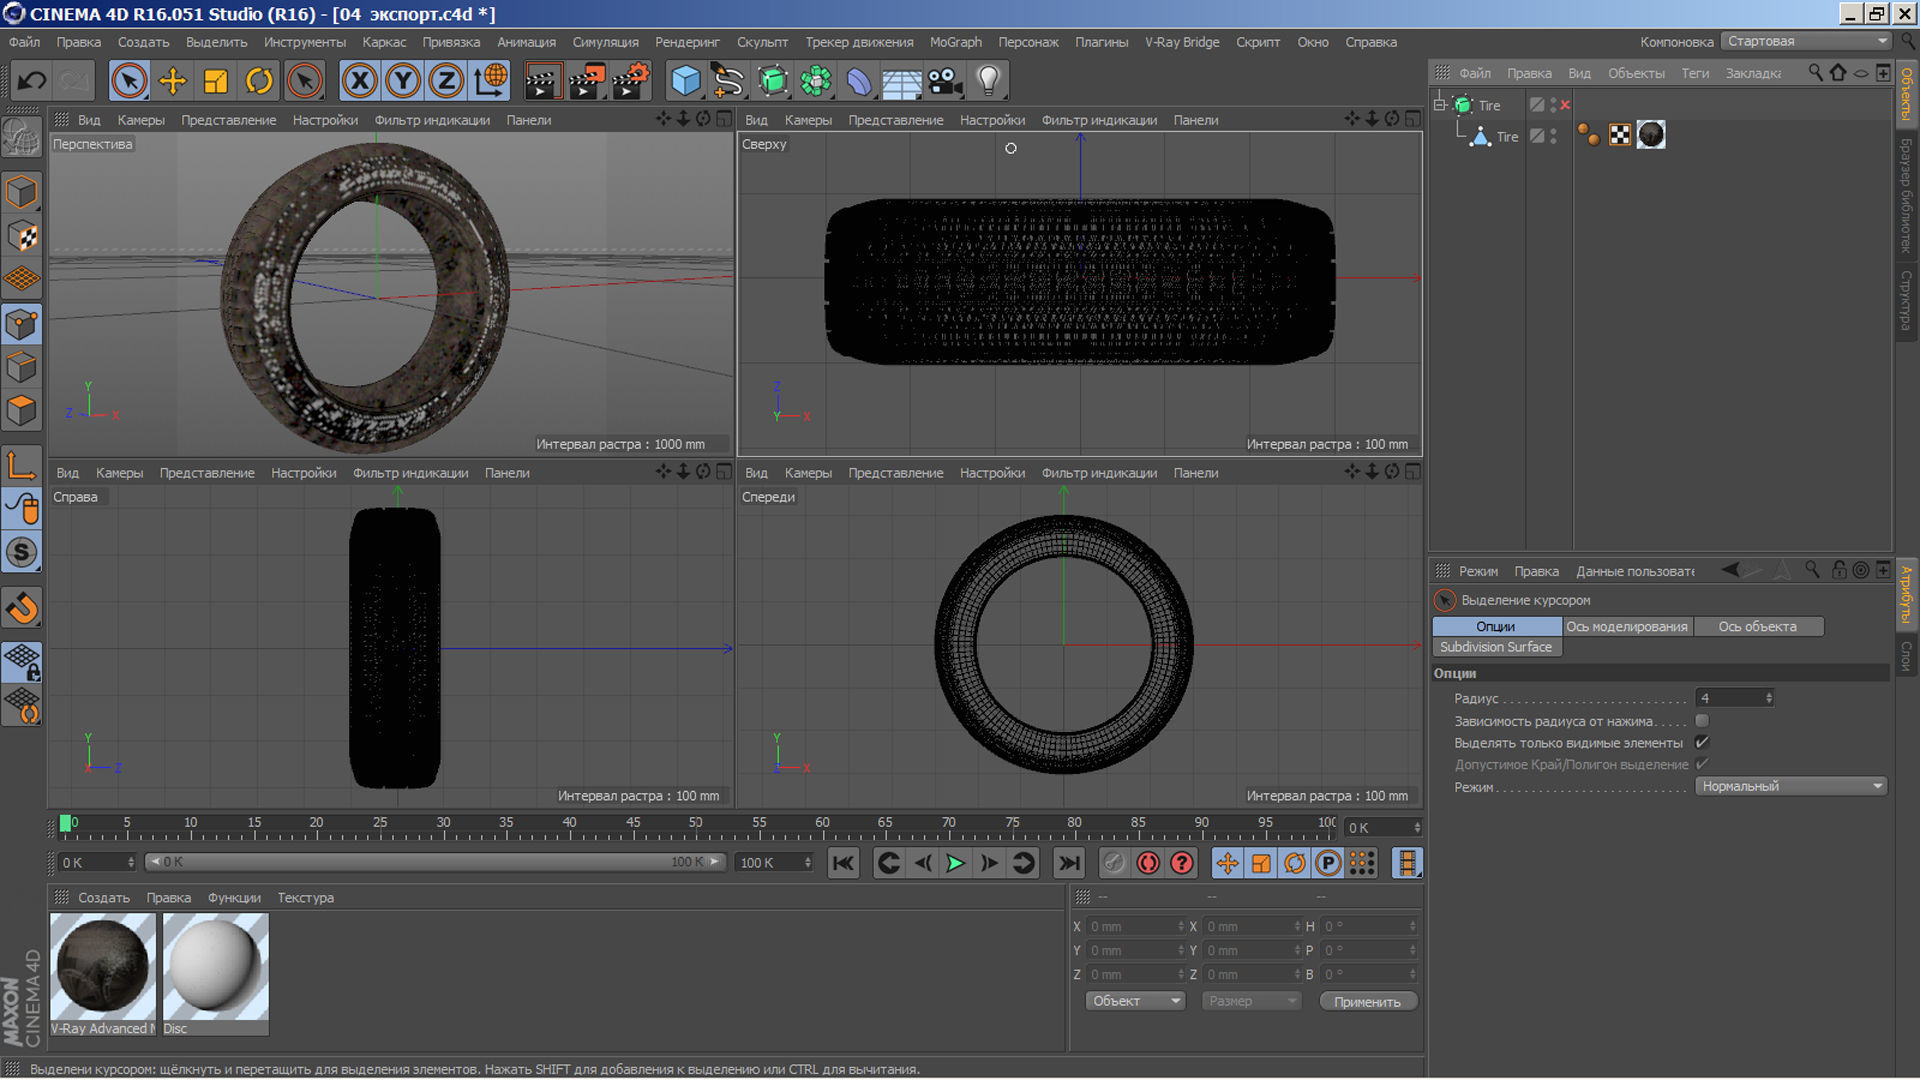The image size is (1920, 1080).
Task: Open the Компоновка layout dropdown
Action: click(1805, 41)
